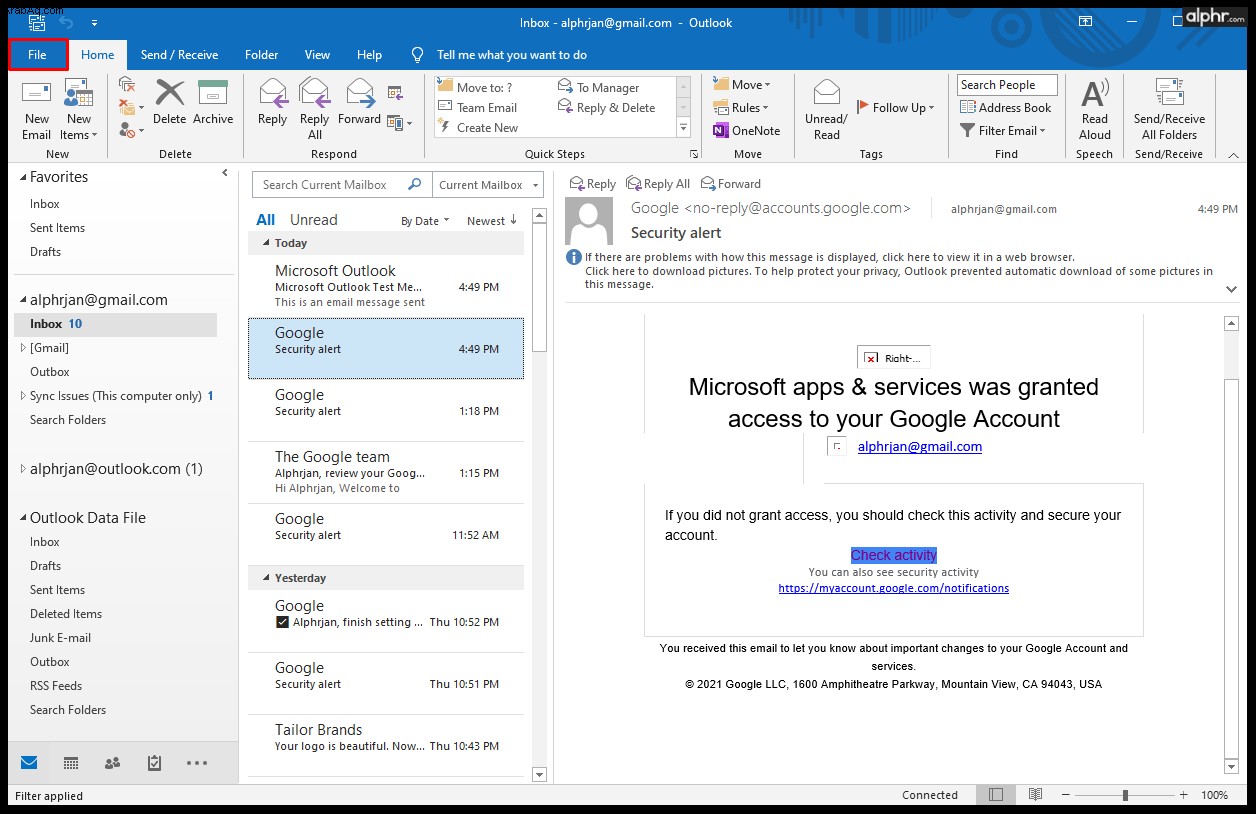Show All messages filter
Viewport: 1256px width, 814px height.
[x=265, y=220]
